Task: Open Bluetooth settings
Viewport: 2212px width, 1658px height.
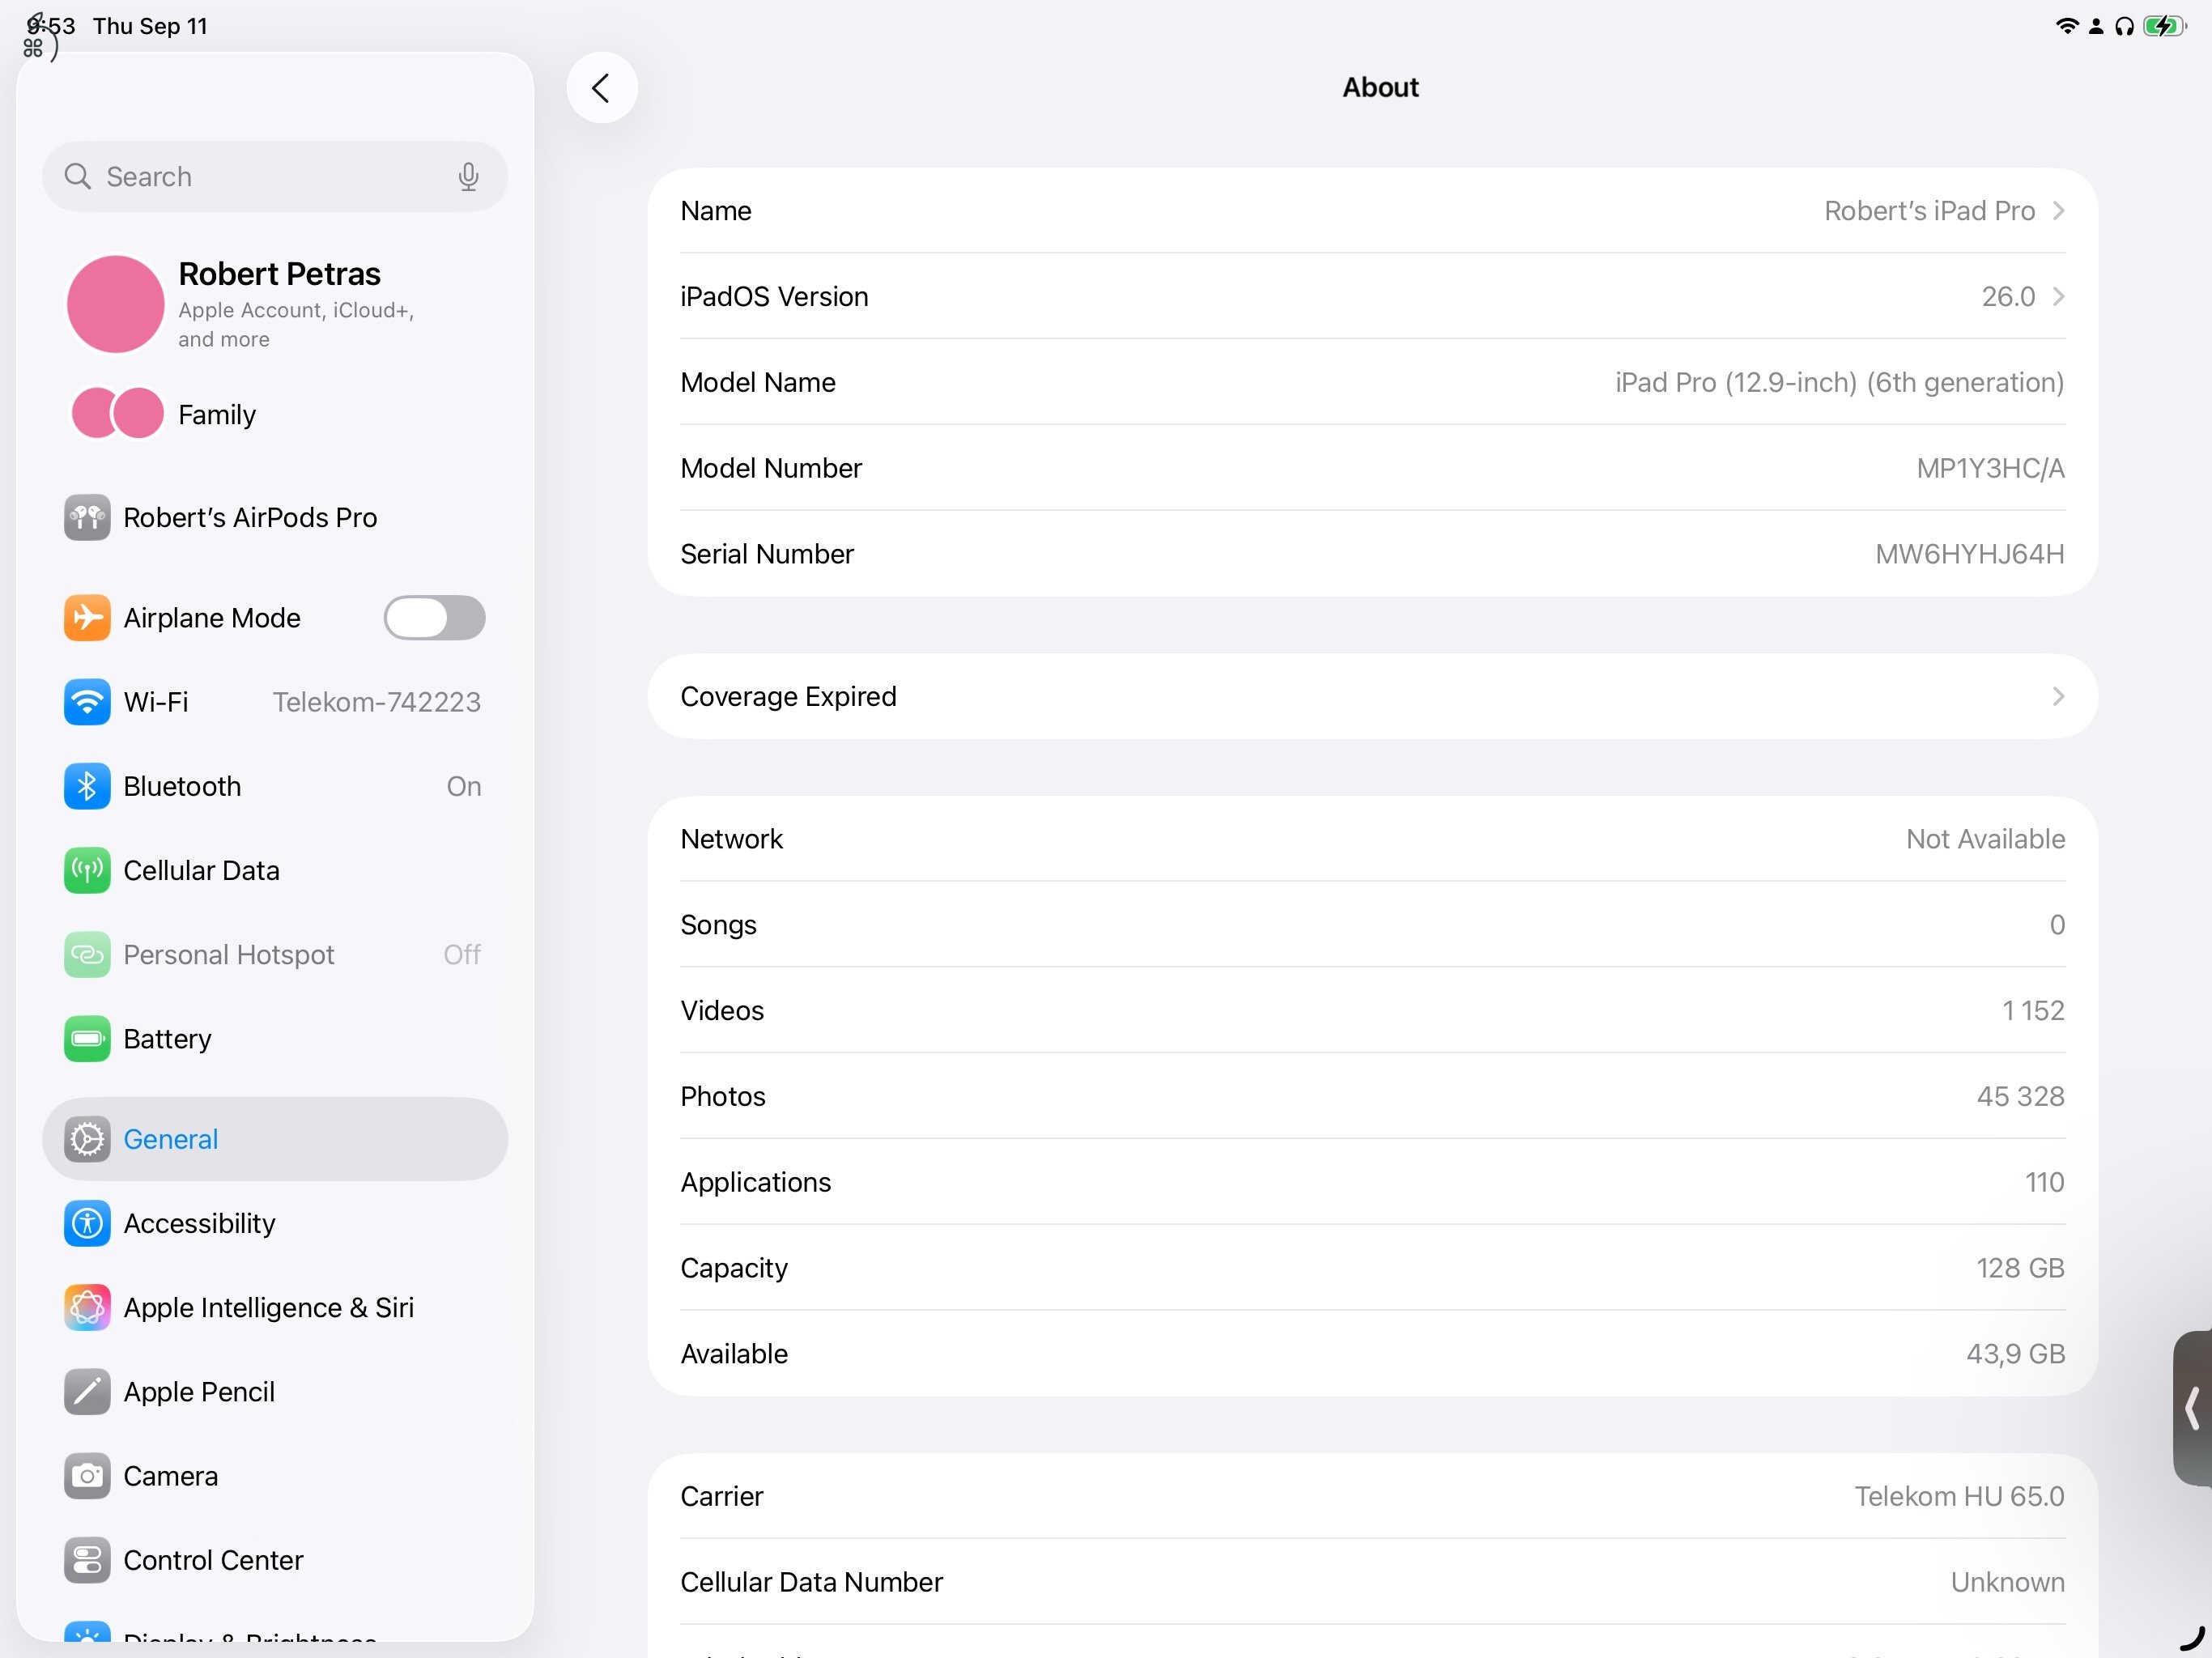Action: pos(275,787)
